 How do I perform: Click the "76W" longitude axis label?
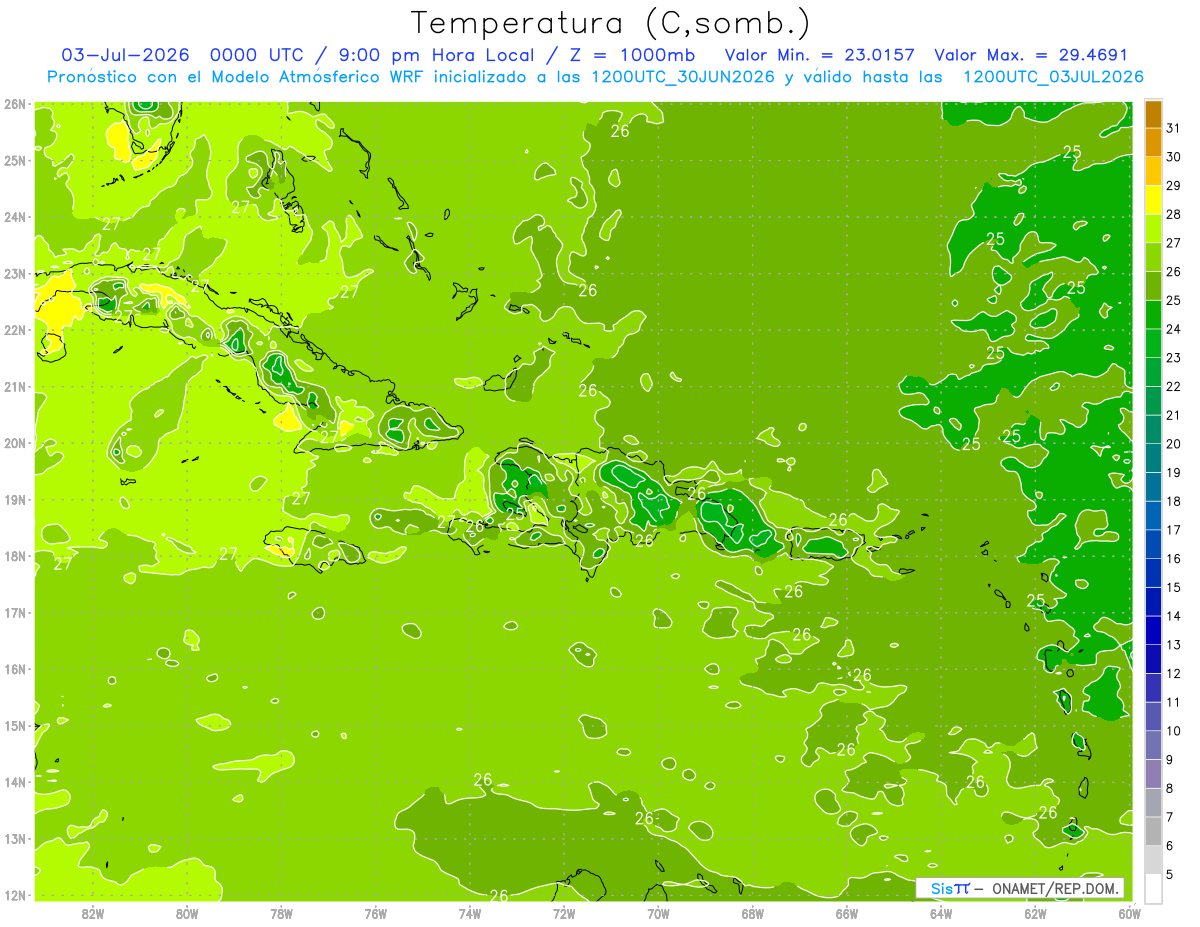coord(376,913)
